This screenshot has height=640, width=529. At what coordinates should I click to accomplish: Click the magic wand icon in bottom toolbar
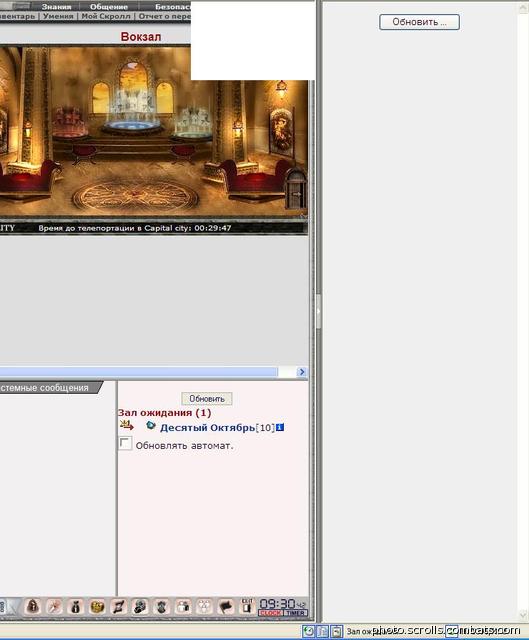[x=54, y=607]
